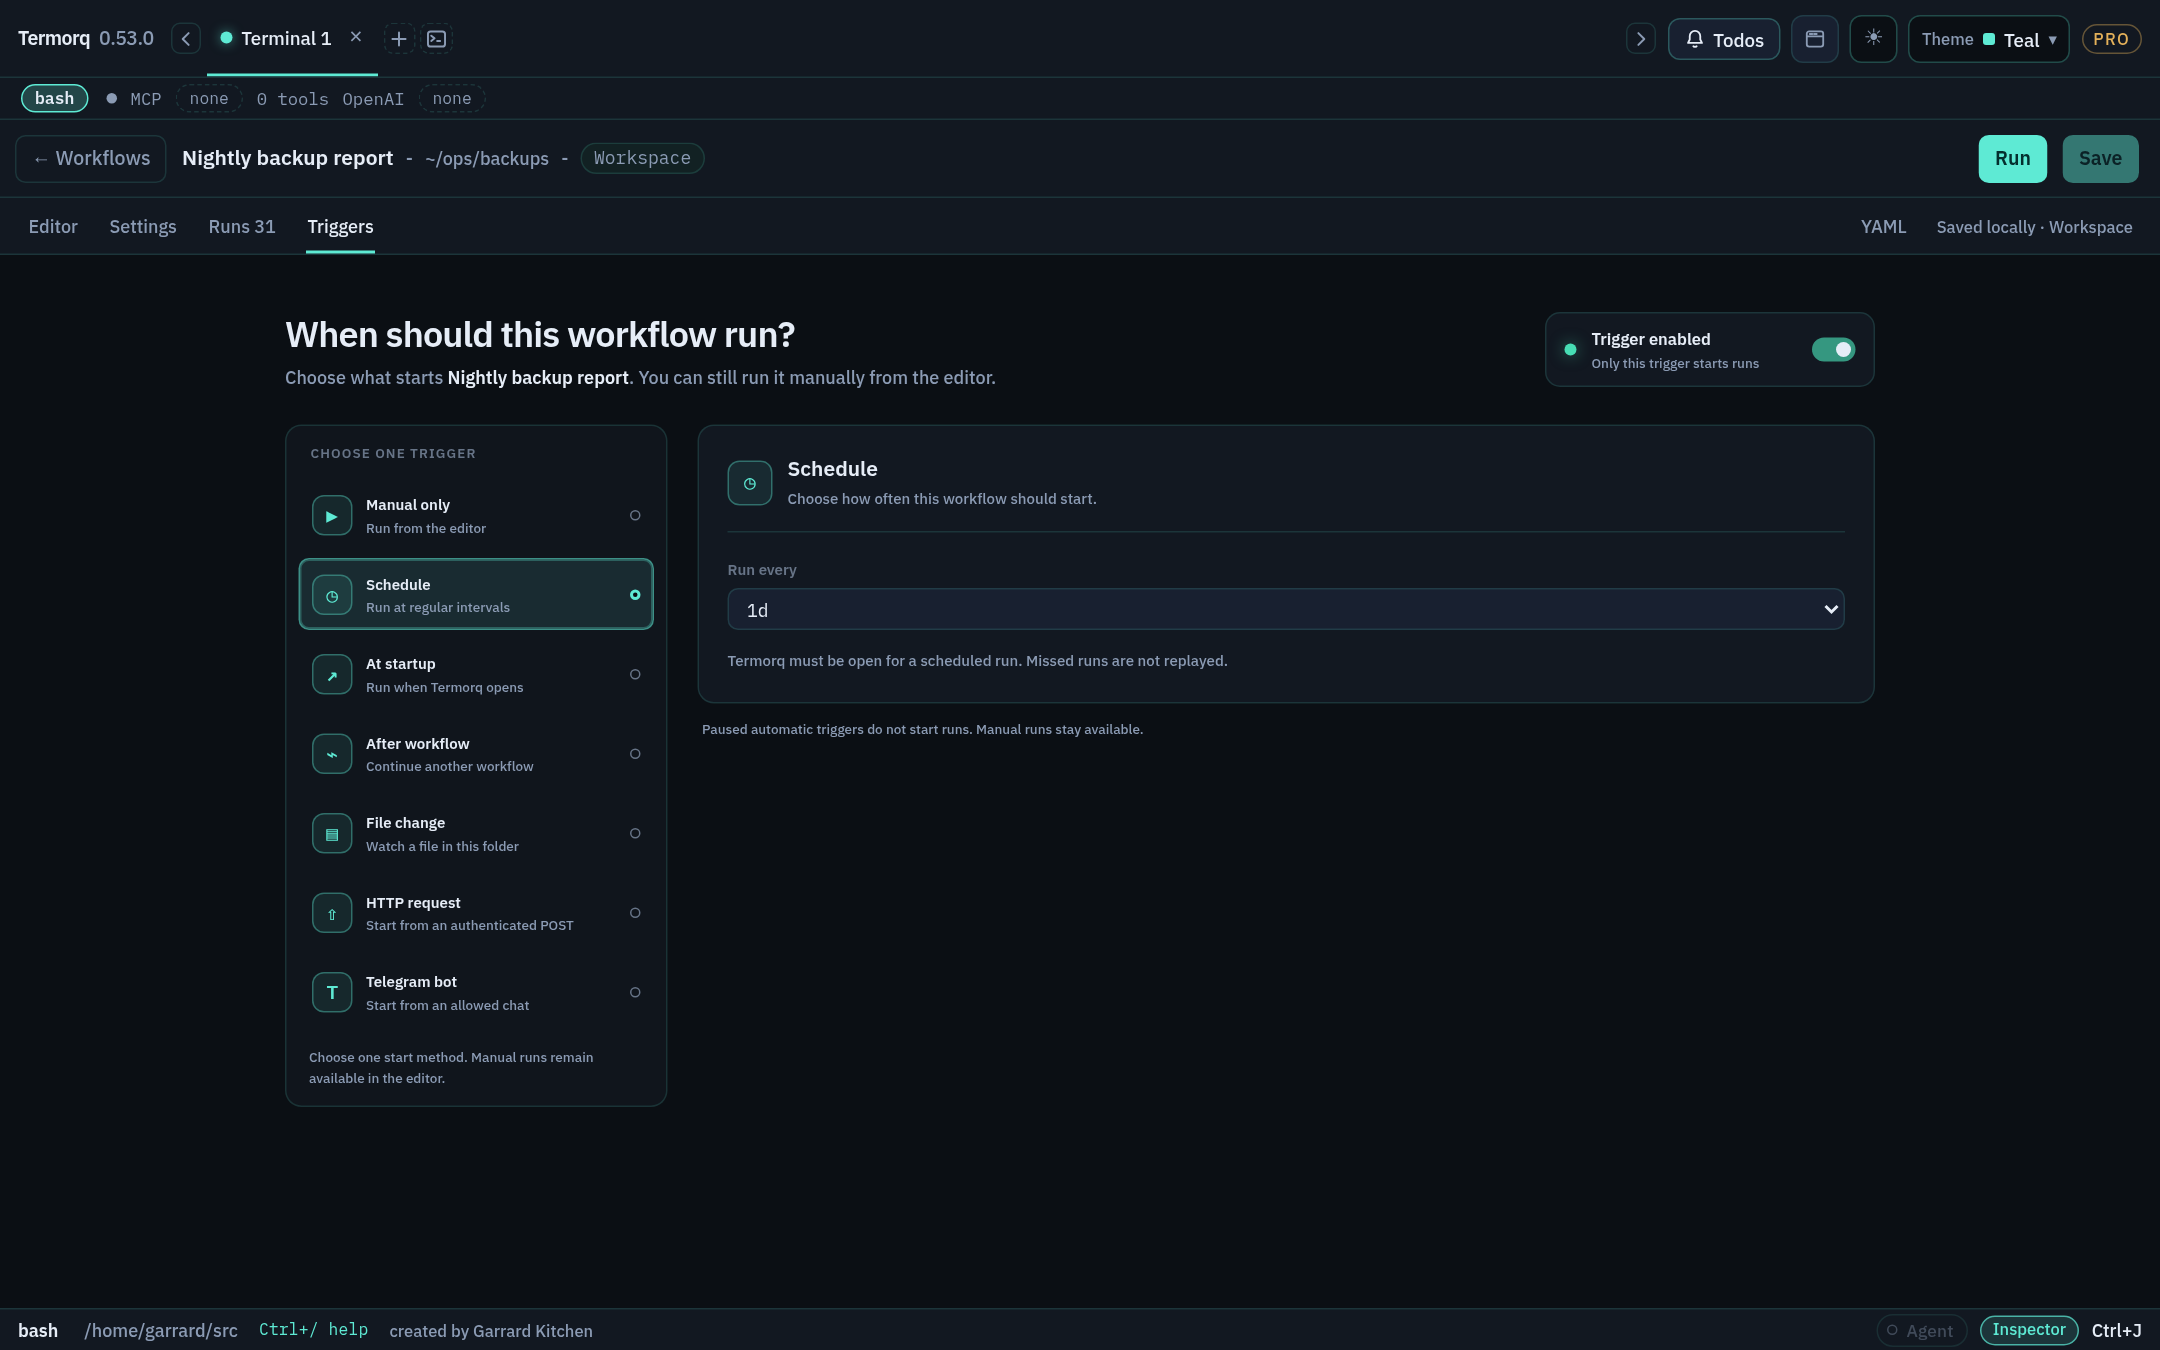Toggle light mode with the sun icon

point(1873,39)
